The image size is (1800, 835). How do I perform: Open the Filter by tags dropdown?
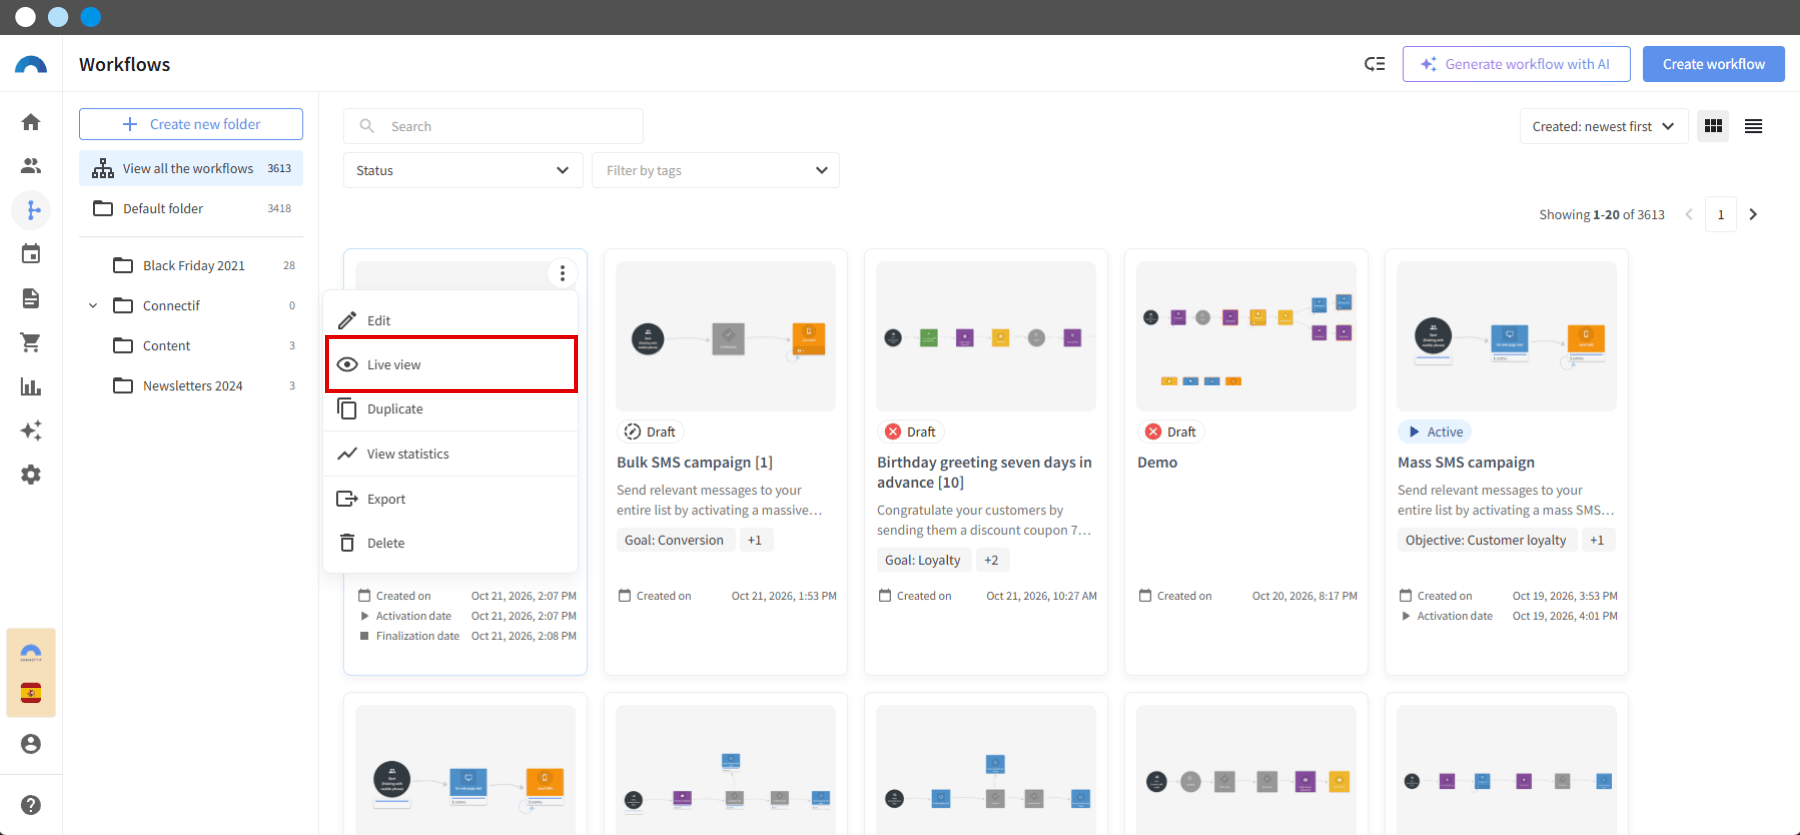pos(716,170)
